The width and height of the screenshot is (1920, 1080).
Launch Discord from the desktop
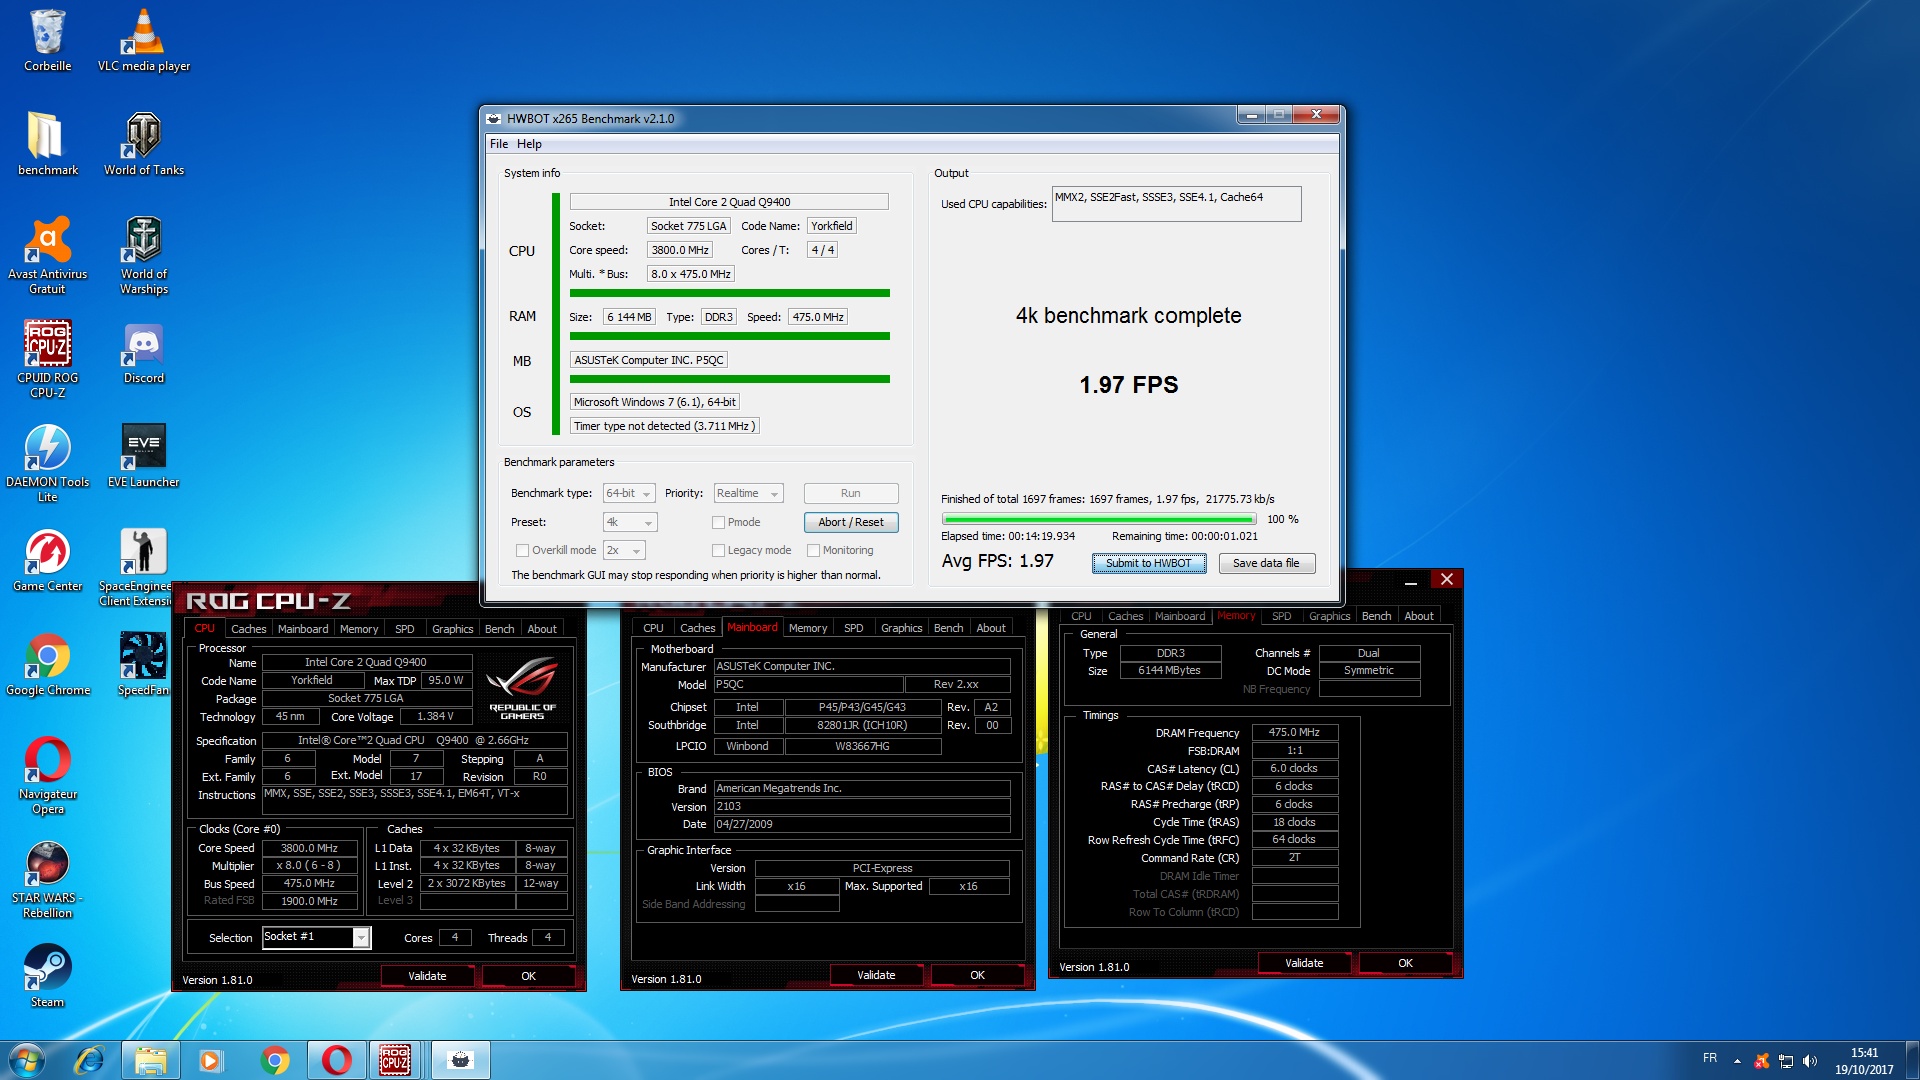pyautogui.click(x=144, y=352)
